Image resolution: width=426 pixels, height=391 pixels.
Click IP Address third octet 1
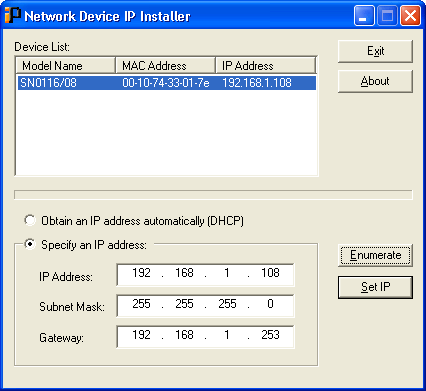pos(227,273)
